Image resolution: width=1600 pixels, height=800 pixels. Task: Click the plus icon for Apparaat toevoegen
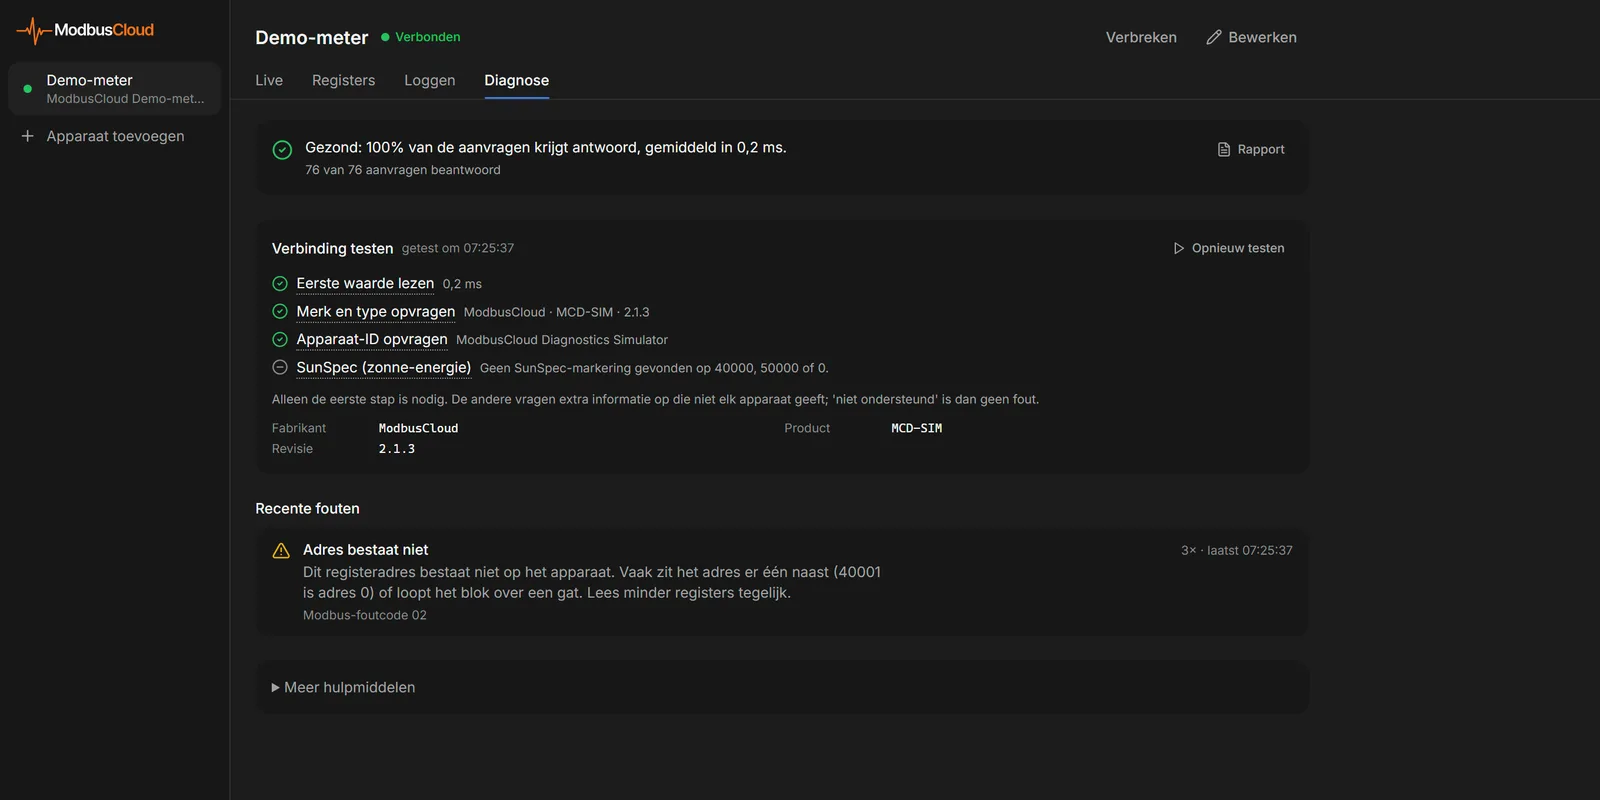pos(28,136)
